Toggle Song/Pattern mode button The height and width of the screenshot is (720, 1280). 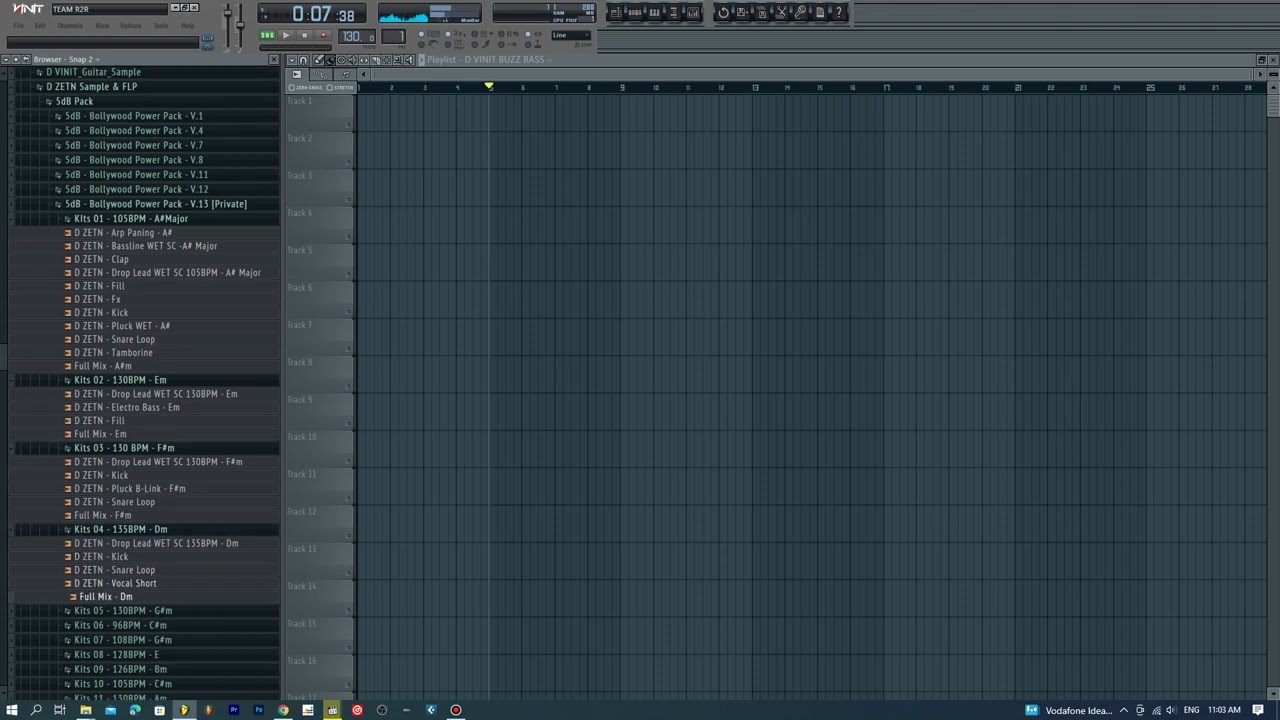coord(267,36)
